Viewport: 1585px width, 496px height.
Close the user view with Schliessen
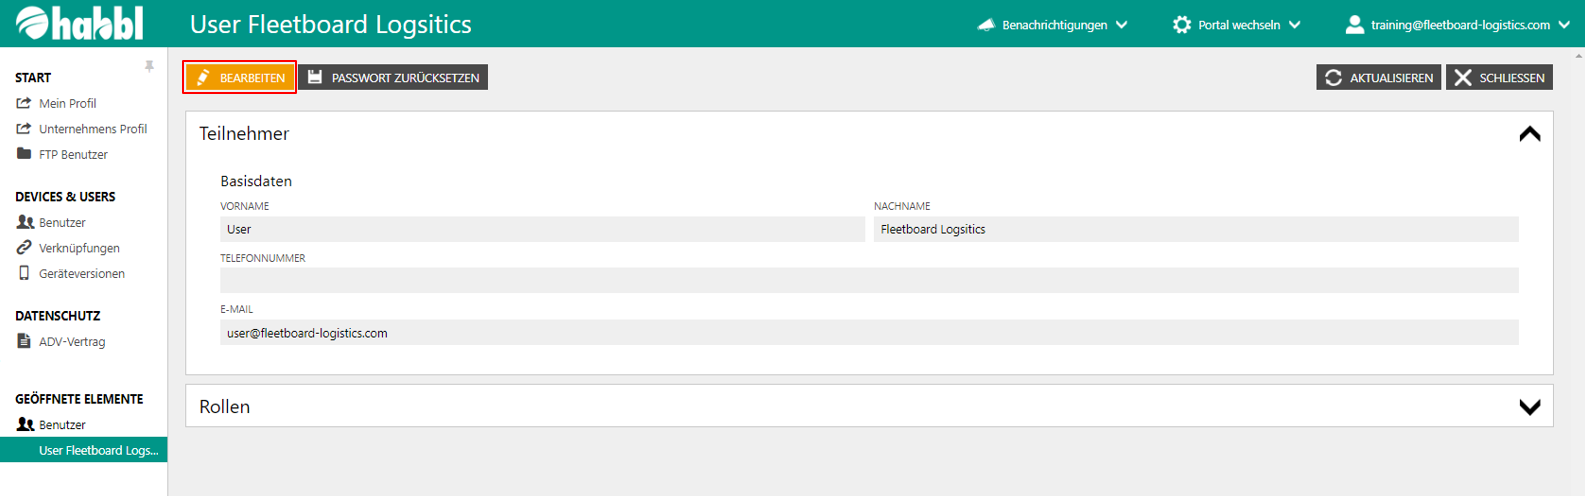1499,78
